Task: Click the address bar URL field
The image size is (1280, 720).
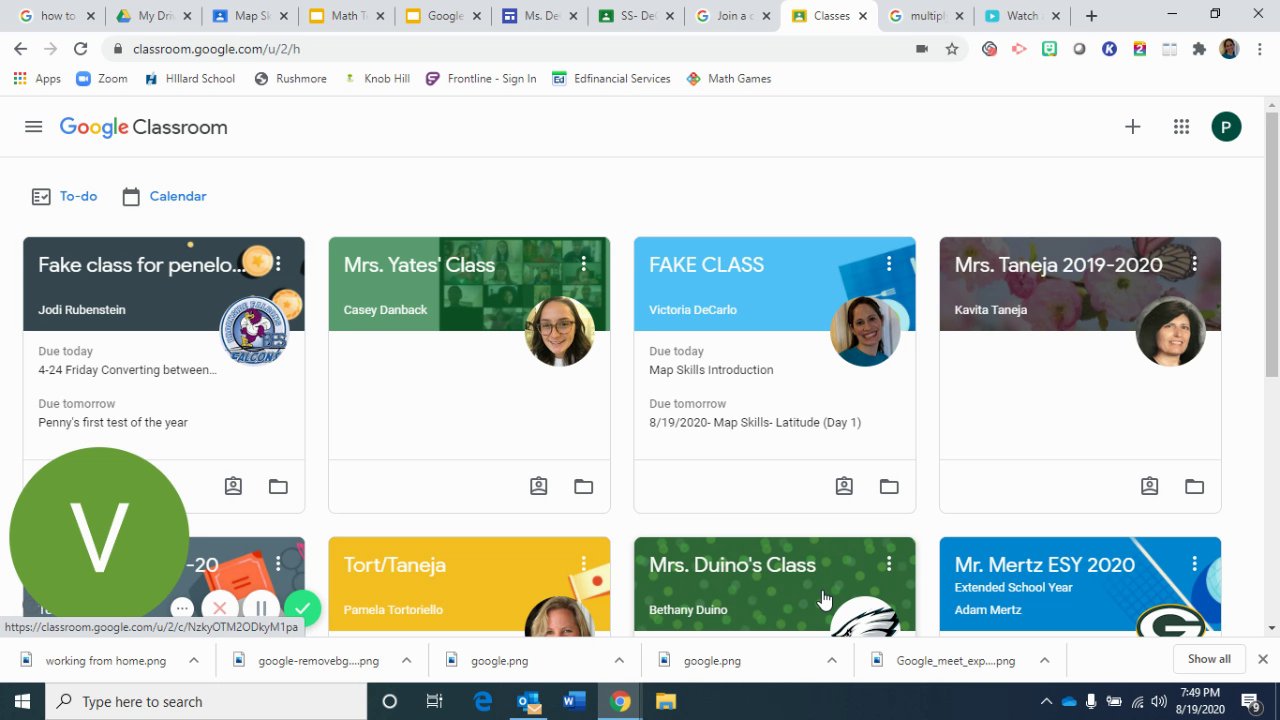Action: [x=520, y=48]
